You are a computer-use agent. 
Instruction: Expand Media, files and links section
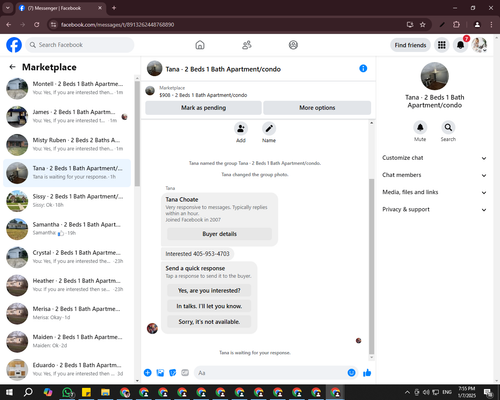coord(434,192)
